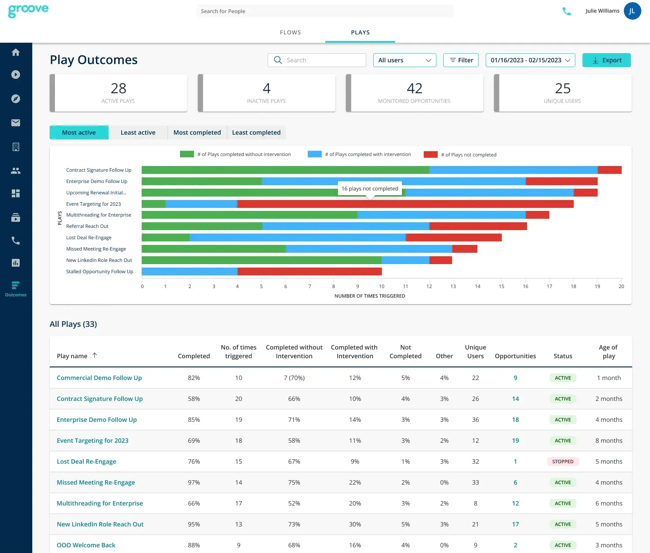The width and height of the screenshot is (650, 553).
Task: Click the 42 Monitored Opportunities card
Action: [415, 93]
